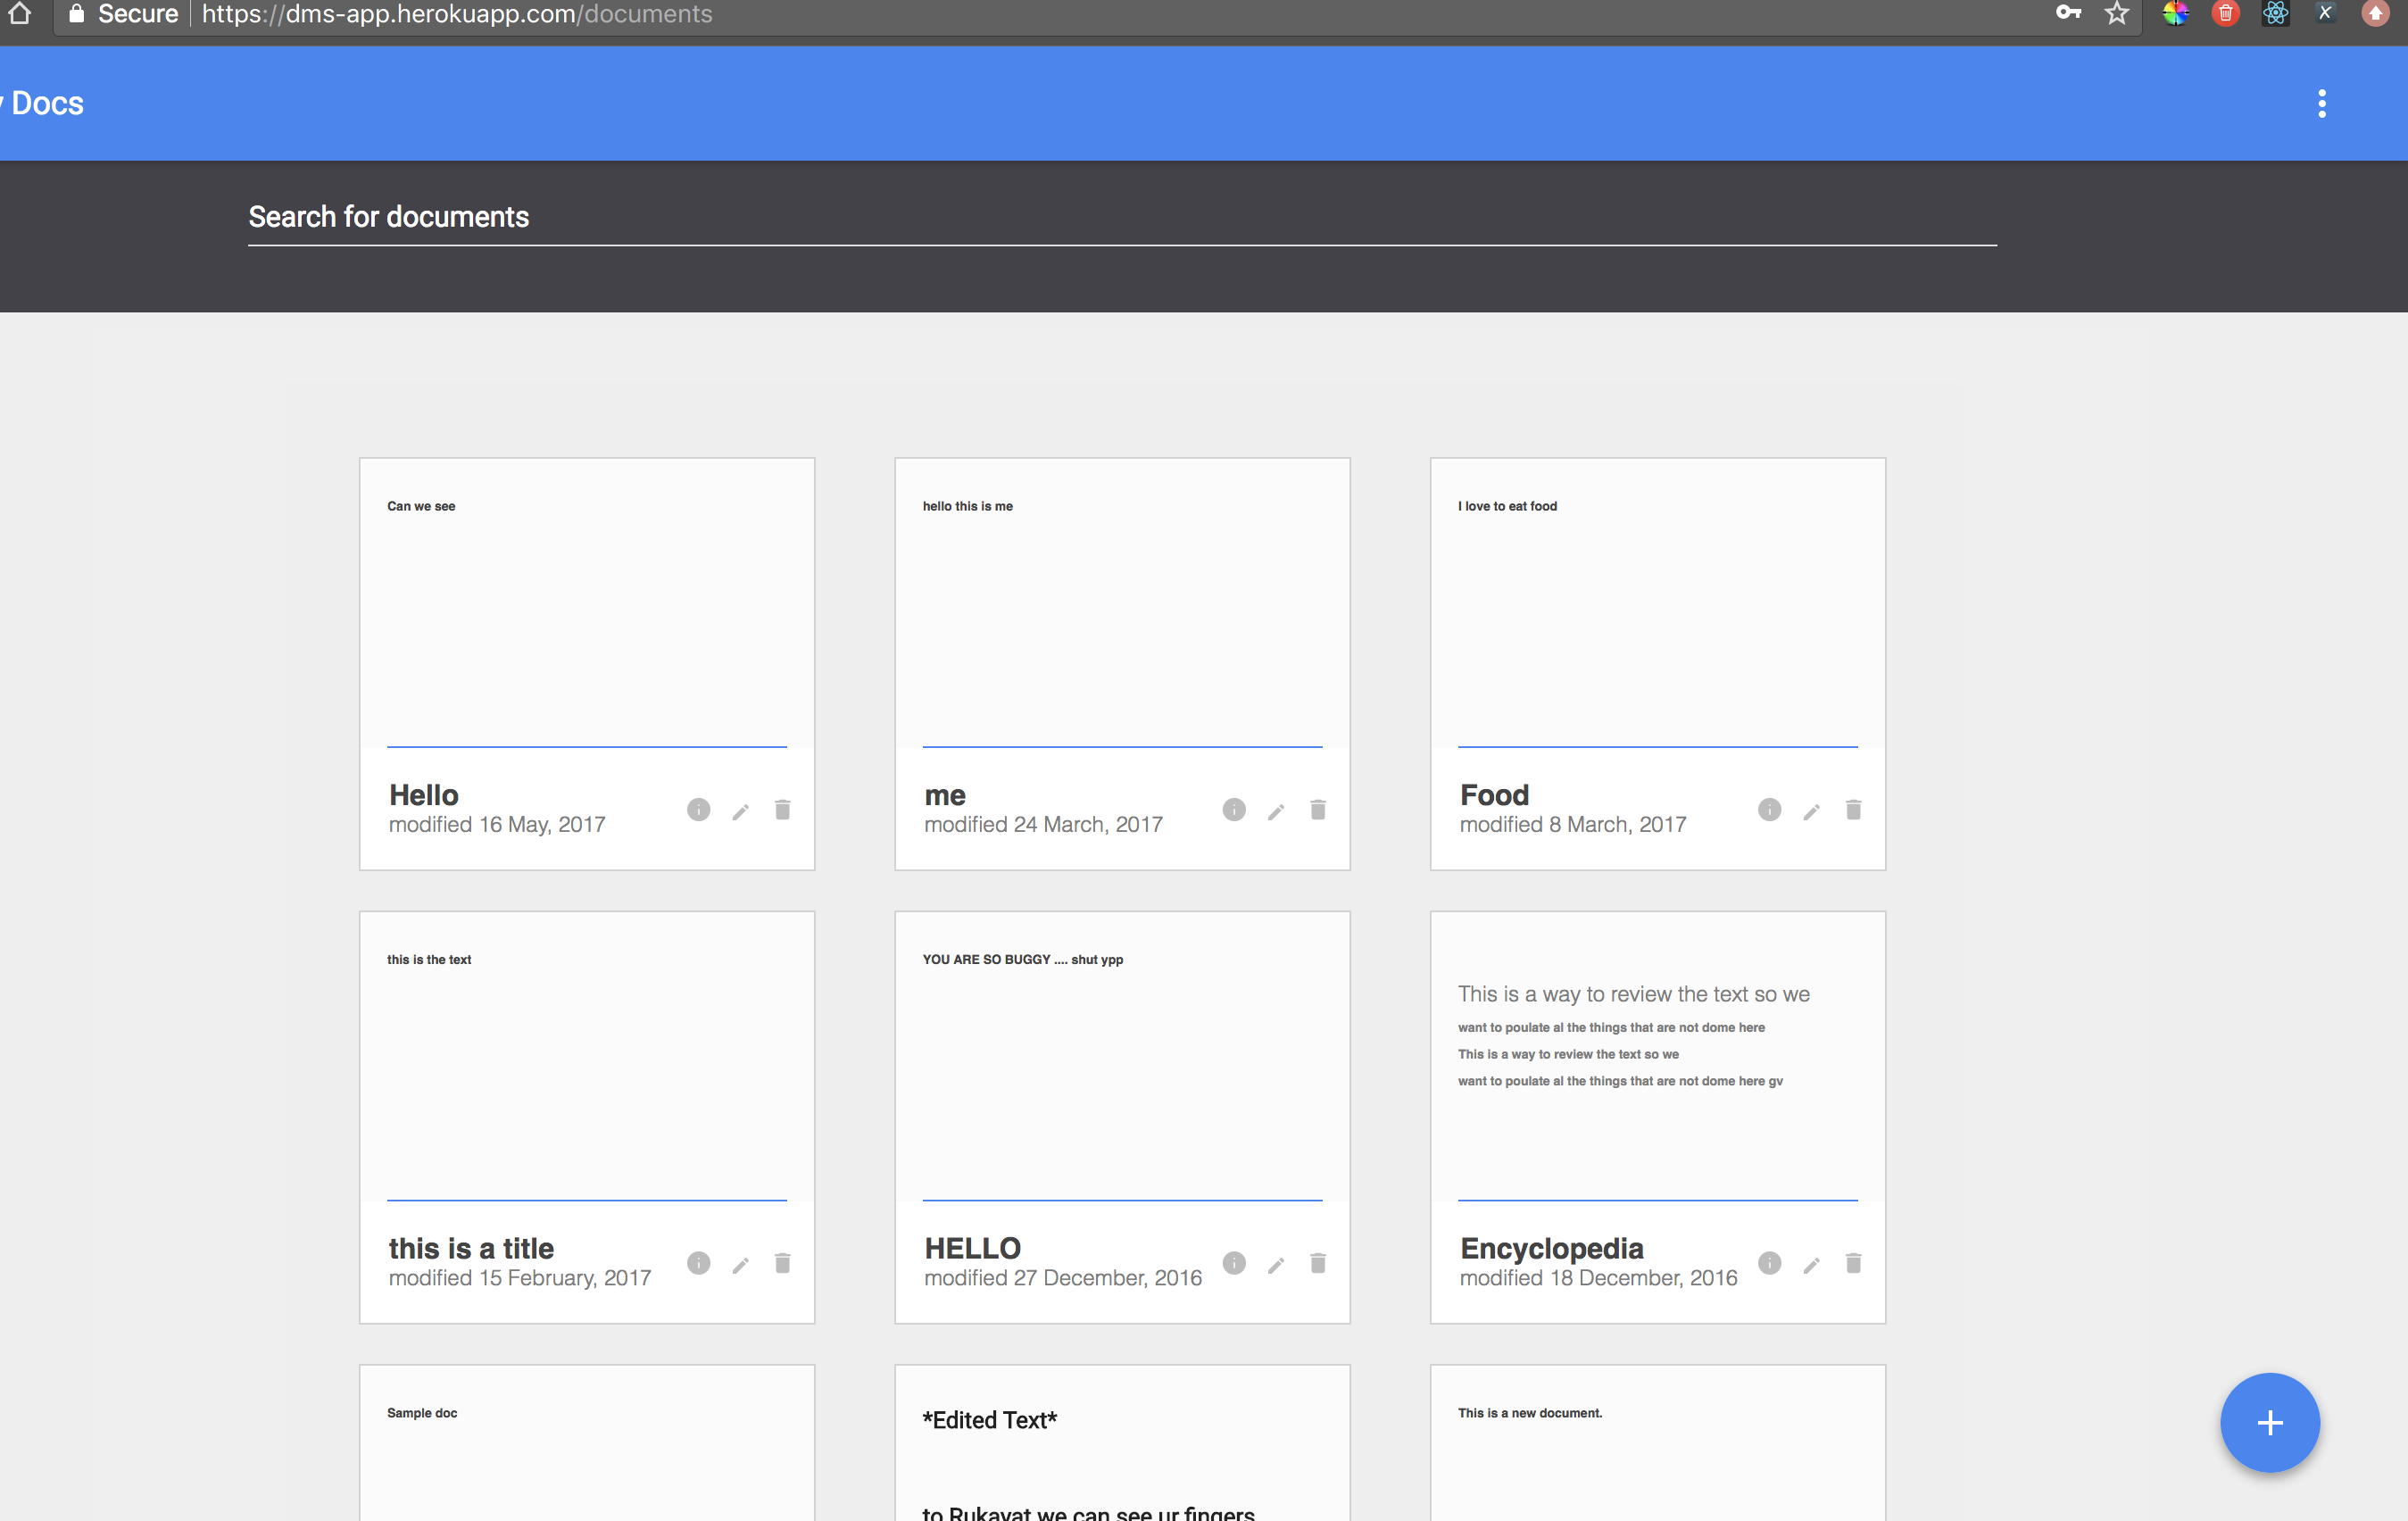Screen dimensions: 2408x1521
Task: Delete the Food document
Action: tap(1852, 809)
